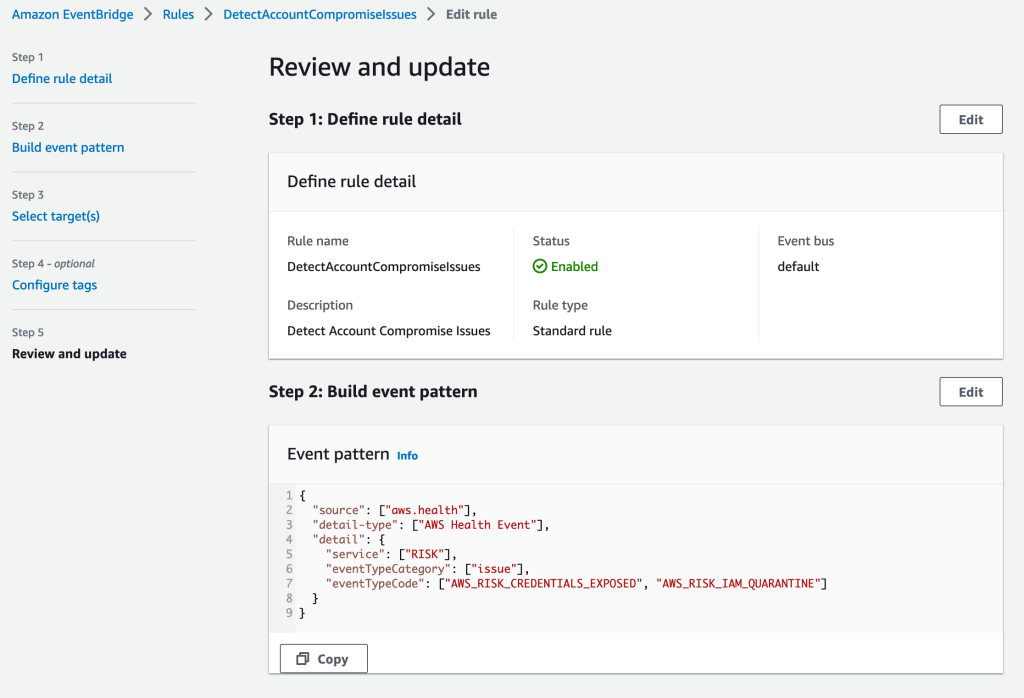Open Step 4 Configure tags
This screenshot has width=1024, height=698.
(54, 285)
